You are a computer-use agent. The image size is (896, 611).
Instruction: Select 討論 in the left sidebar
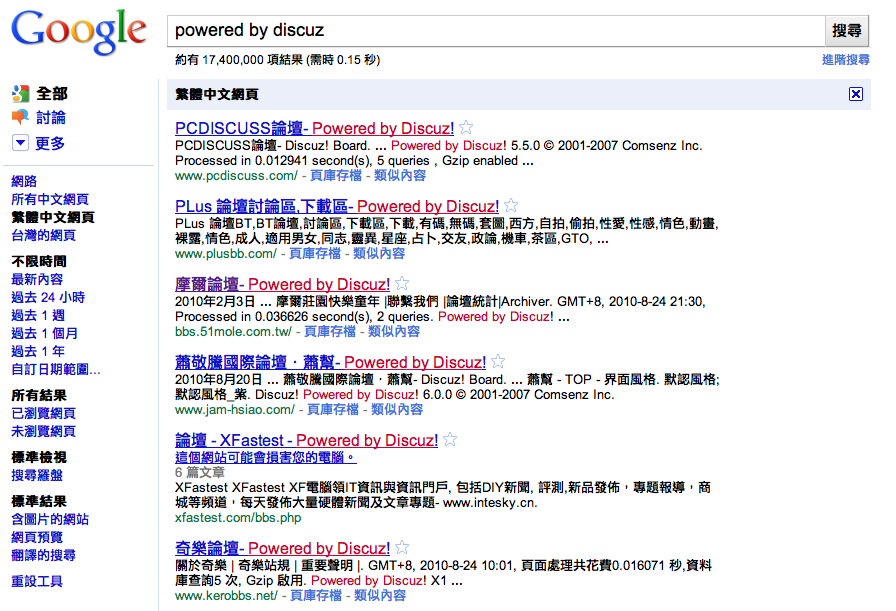pyautogui.click(x=51, y=118)
